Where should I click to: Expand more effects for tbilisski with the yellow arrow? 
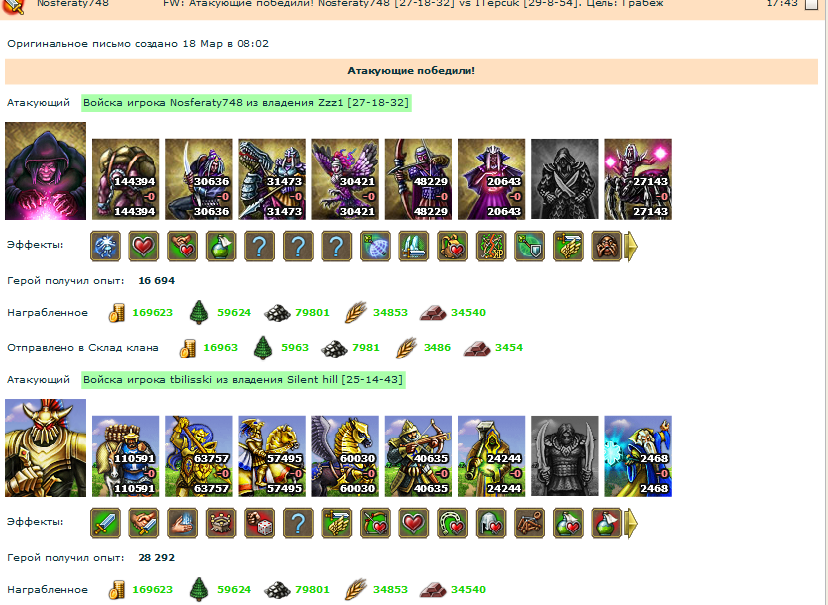pos(631,523)
